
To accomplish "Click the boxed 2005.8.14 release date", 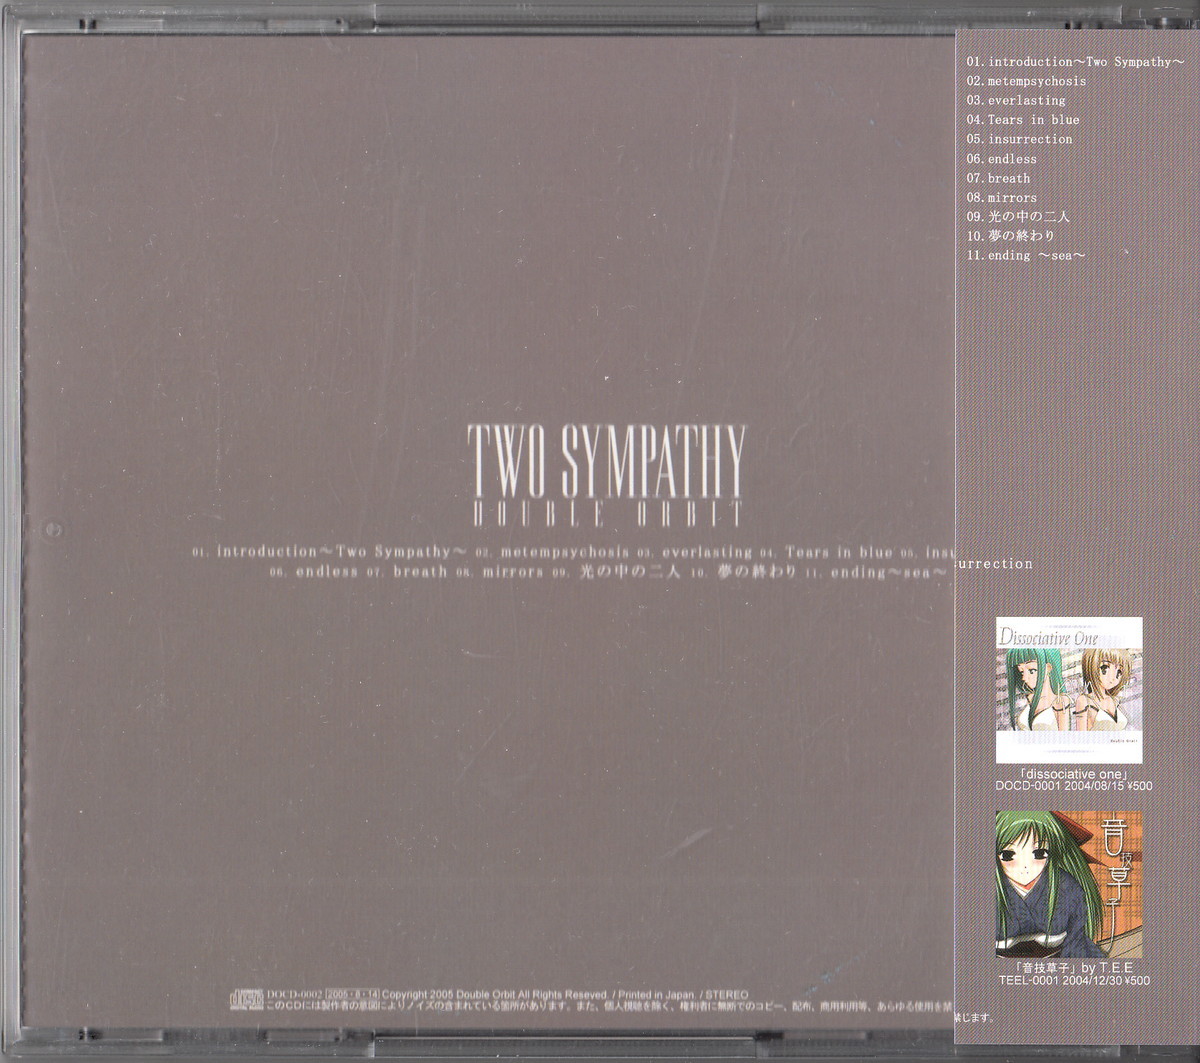I will pos(350,996).
